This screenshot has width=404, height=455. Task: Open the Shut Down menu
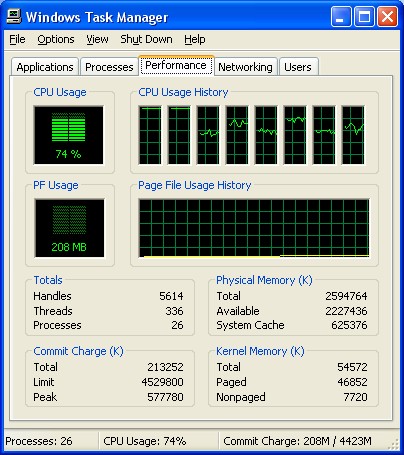(x=146, y=39)
